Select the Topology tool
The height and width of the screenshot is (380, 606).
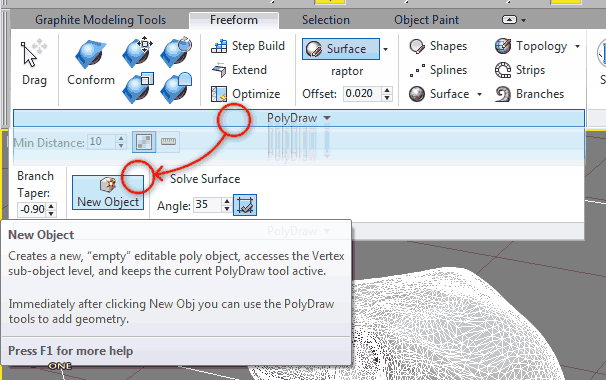coord(531,46)
